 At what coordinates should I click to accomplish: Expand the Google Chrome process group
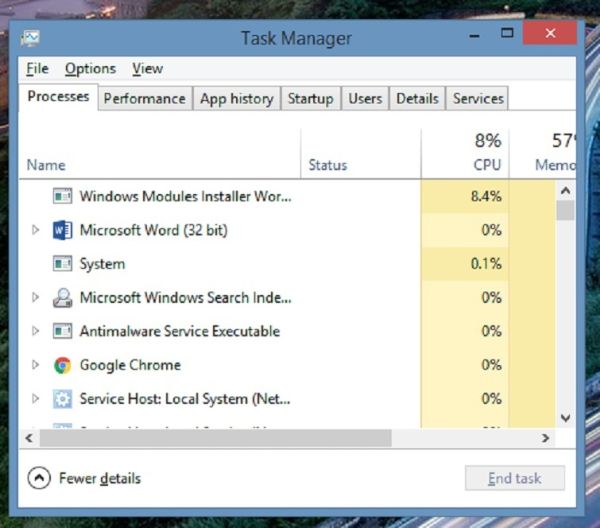tap(36, 365)
